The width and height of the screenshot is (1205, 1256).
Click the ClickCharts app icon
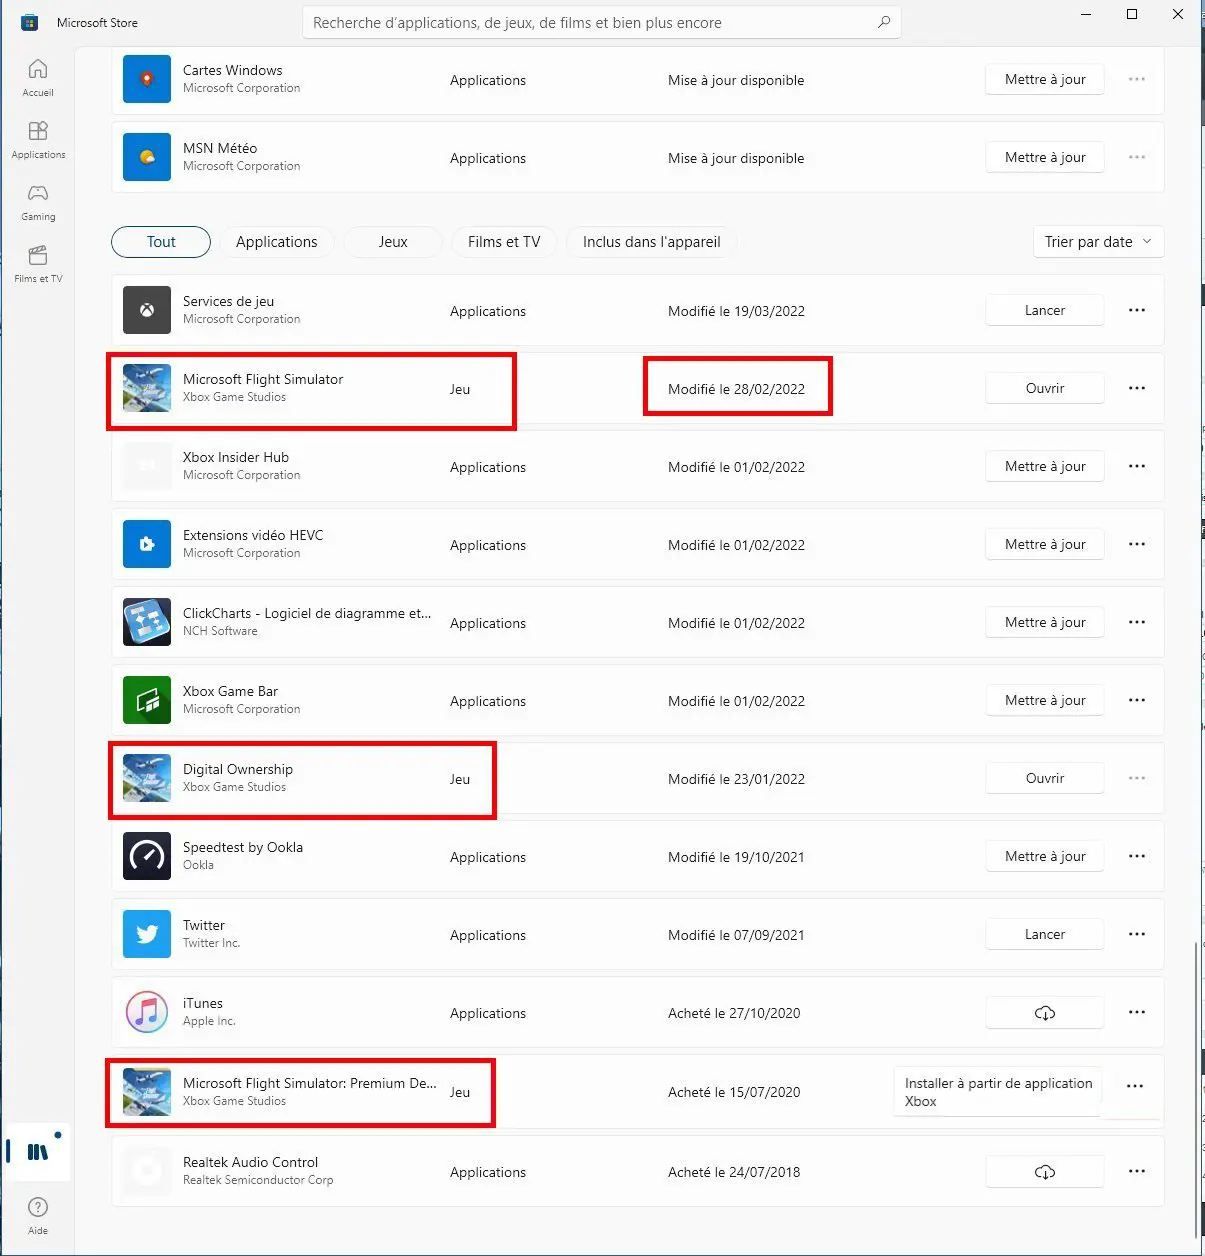tap(147, 622)
